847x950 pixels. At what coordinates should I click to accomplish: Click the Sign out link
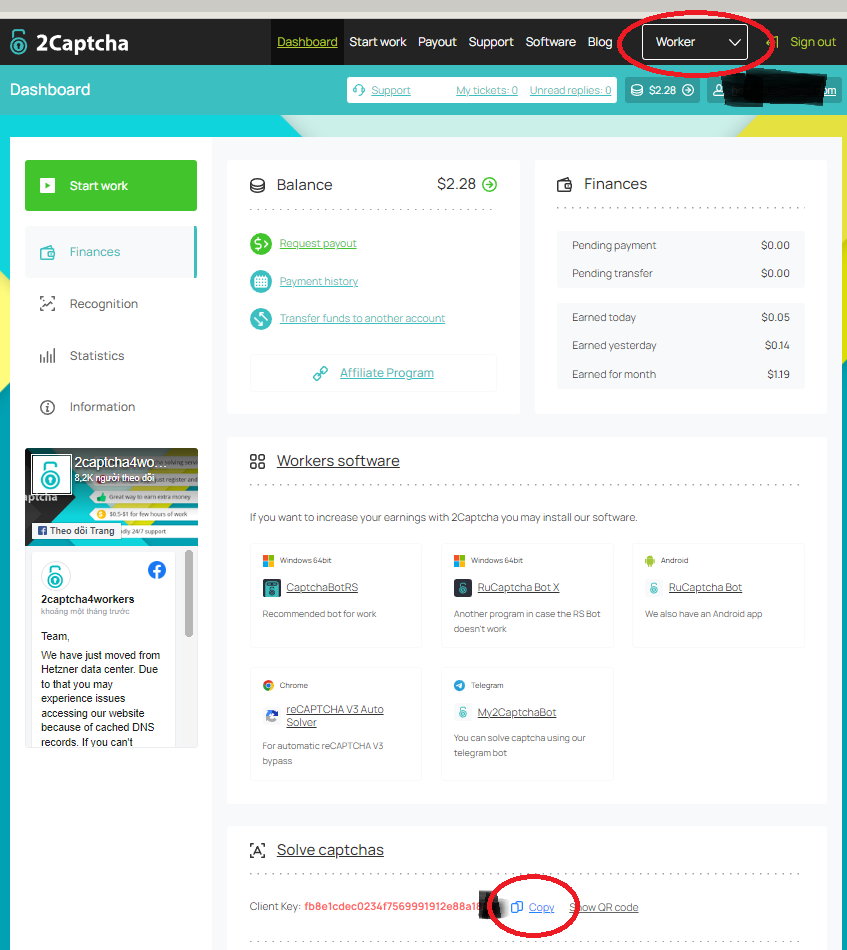pyautogui.click(x=812, y=42)
